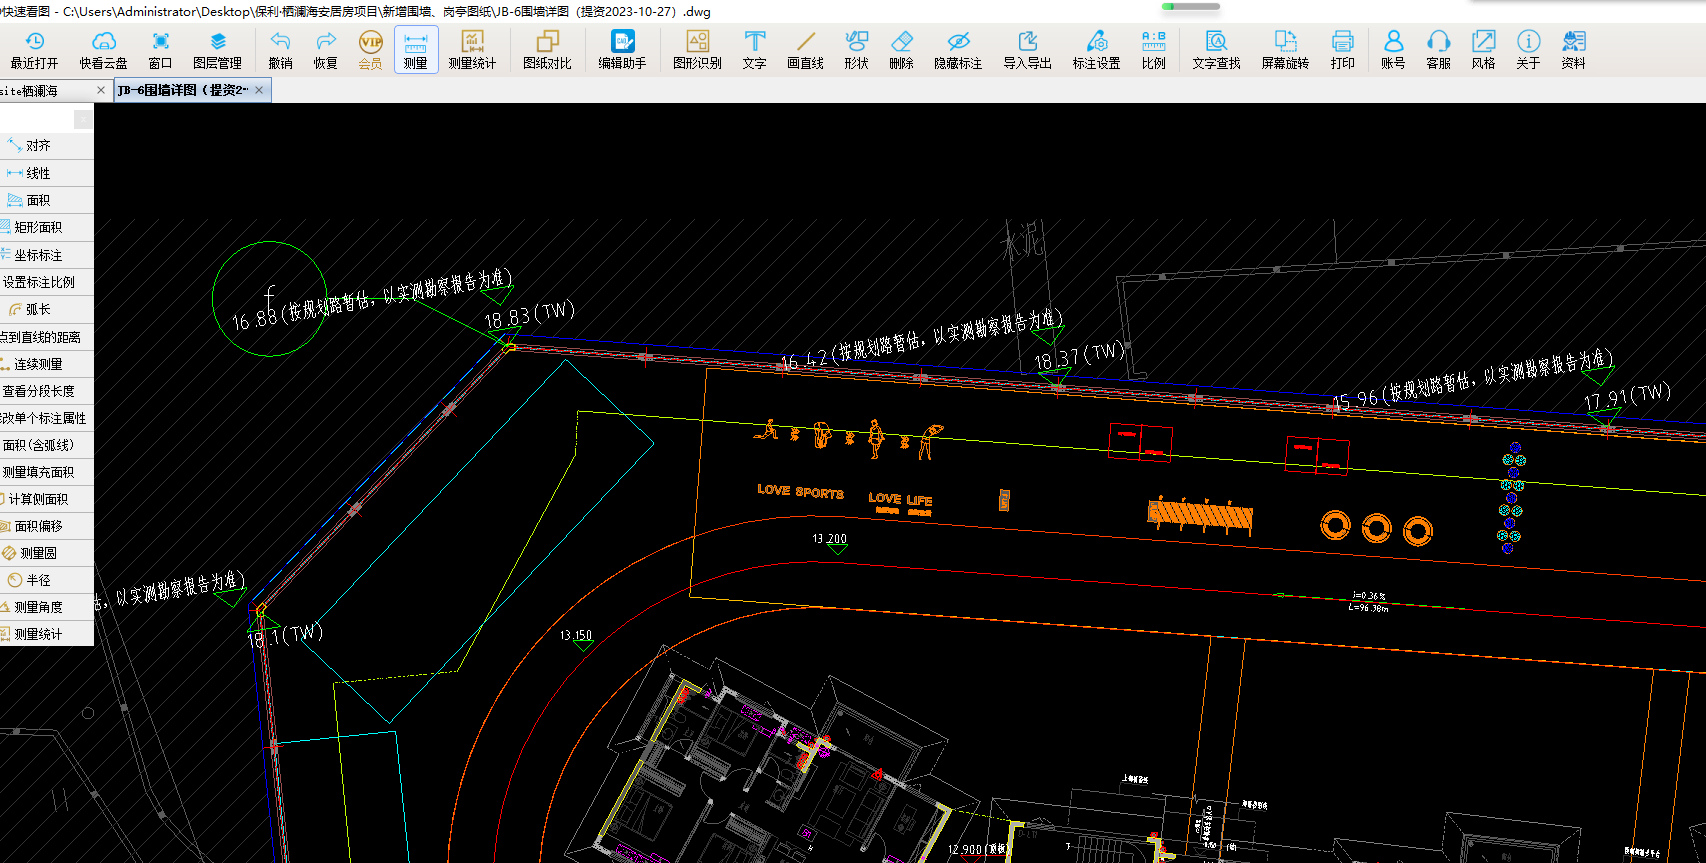Toggle the 测量 measure tool
Viewport: 1706px width, 863px height.
coord(416,50)
